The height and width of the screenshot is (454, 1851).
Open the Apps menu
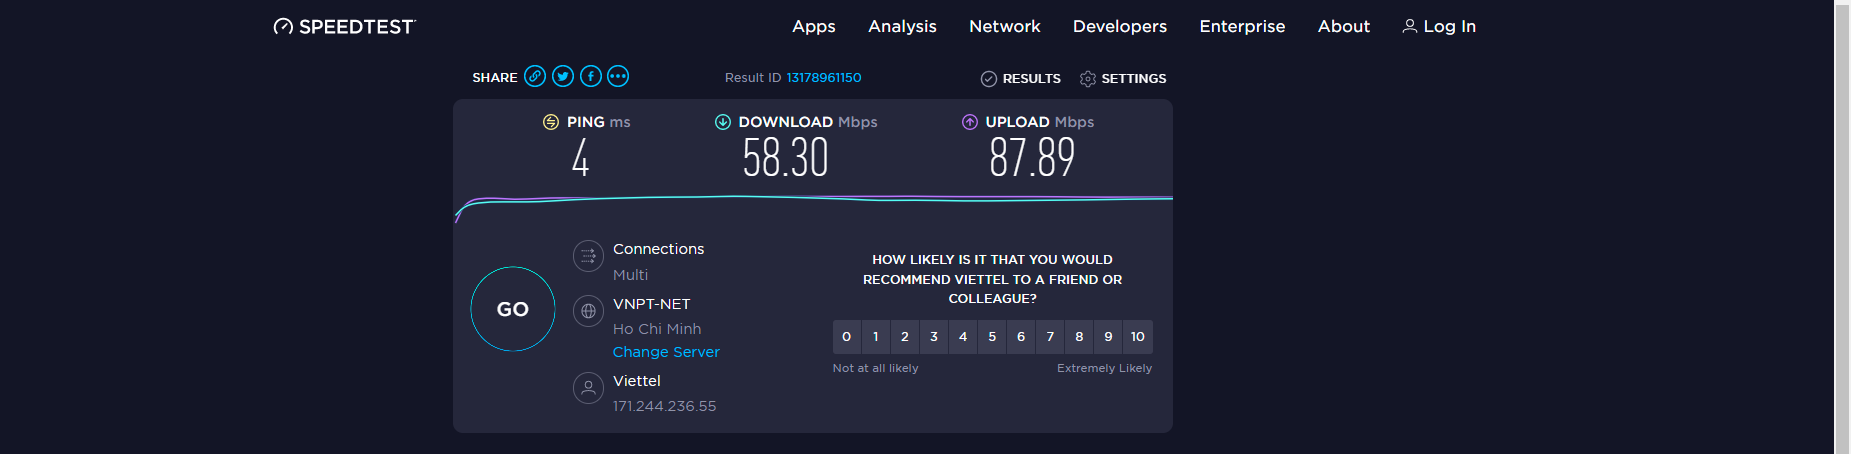(x=813, y=27)
